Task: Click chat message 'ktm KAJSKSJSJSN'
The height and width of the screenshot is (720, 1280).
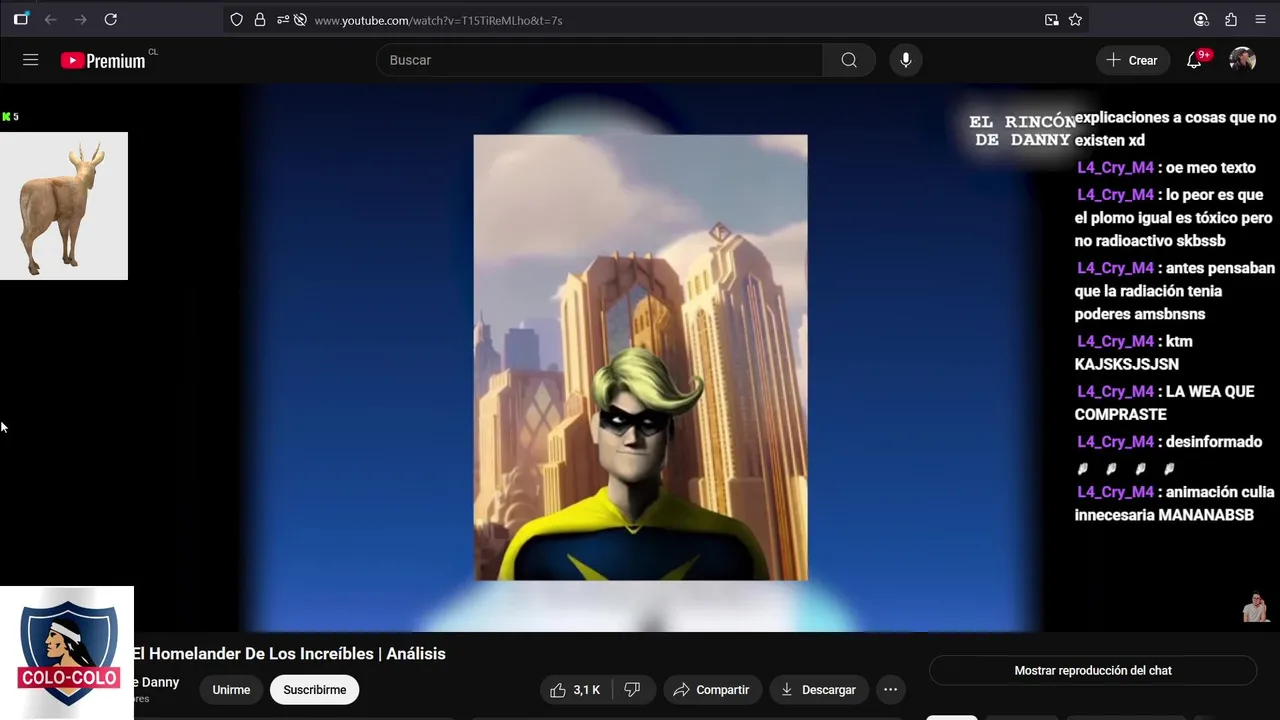Action: click(1135, 353)
